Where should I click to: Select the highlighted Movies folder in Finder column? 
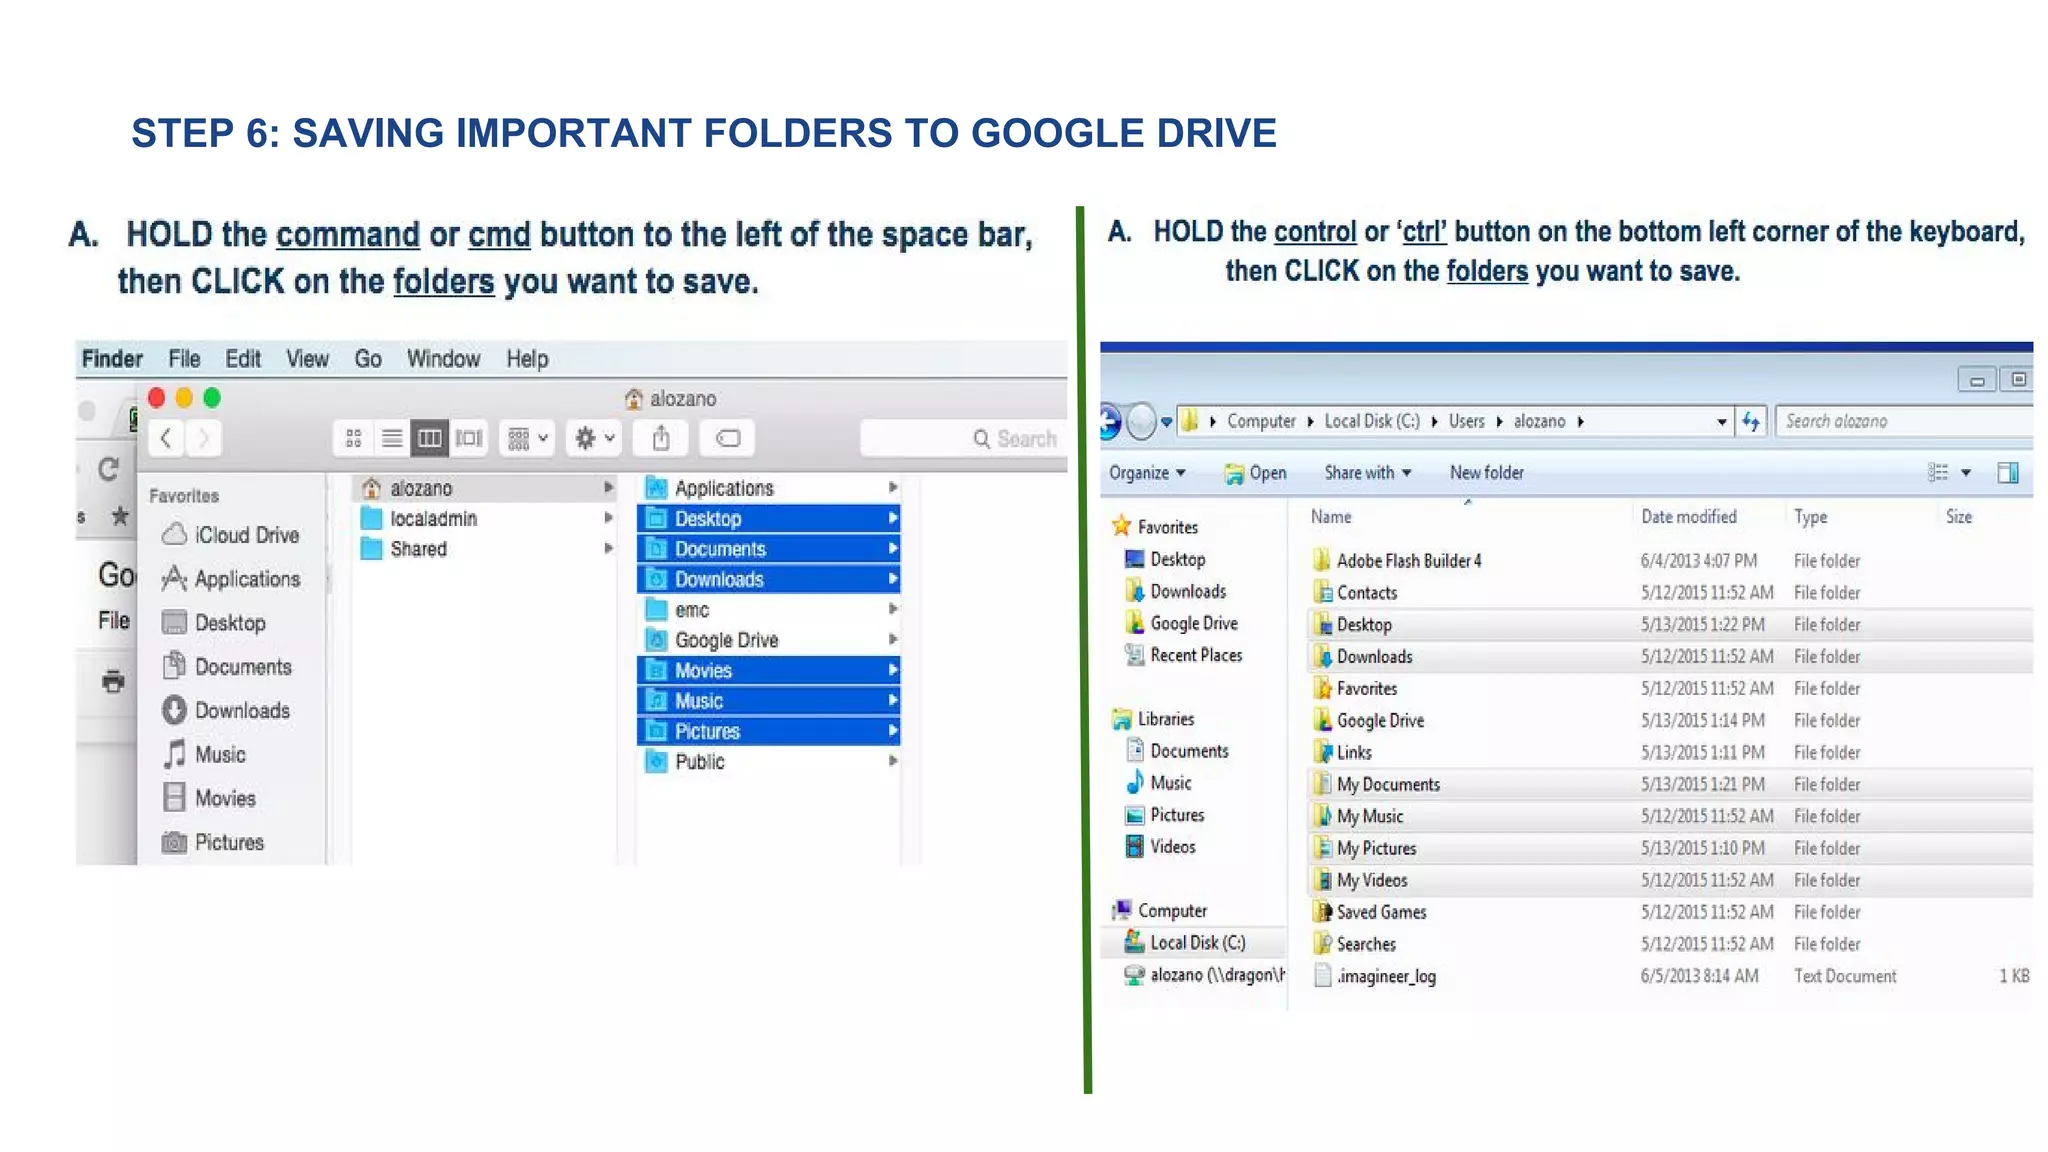click(769, 671)
